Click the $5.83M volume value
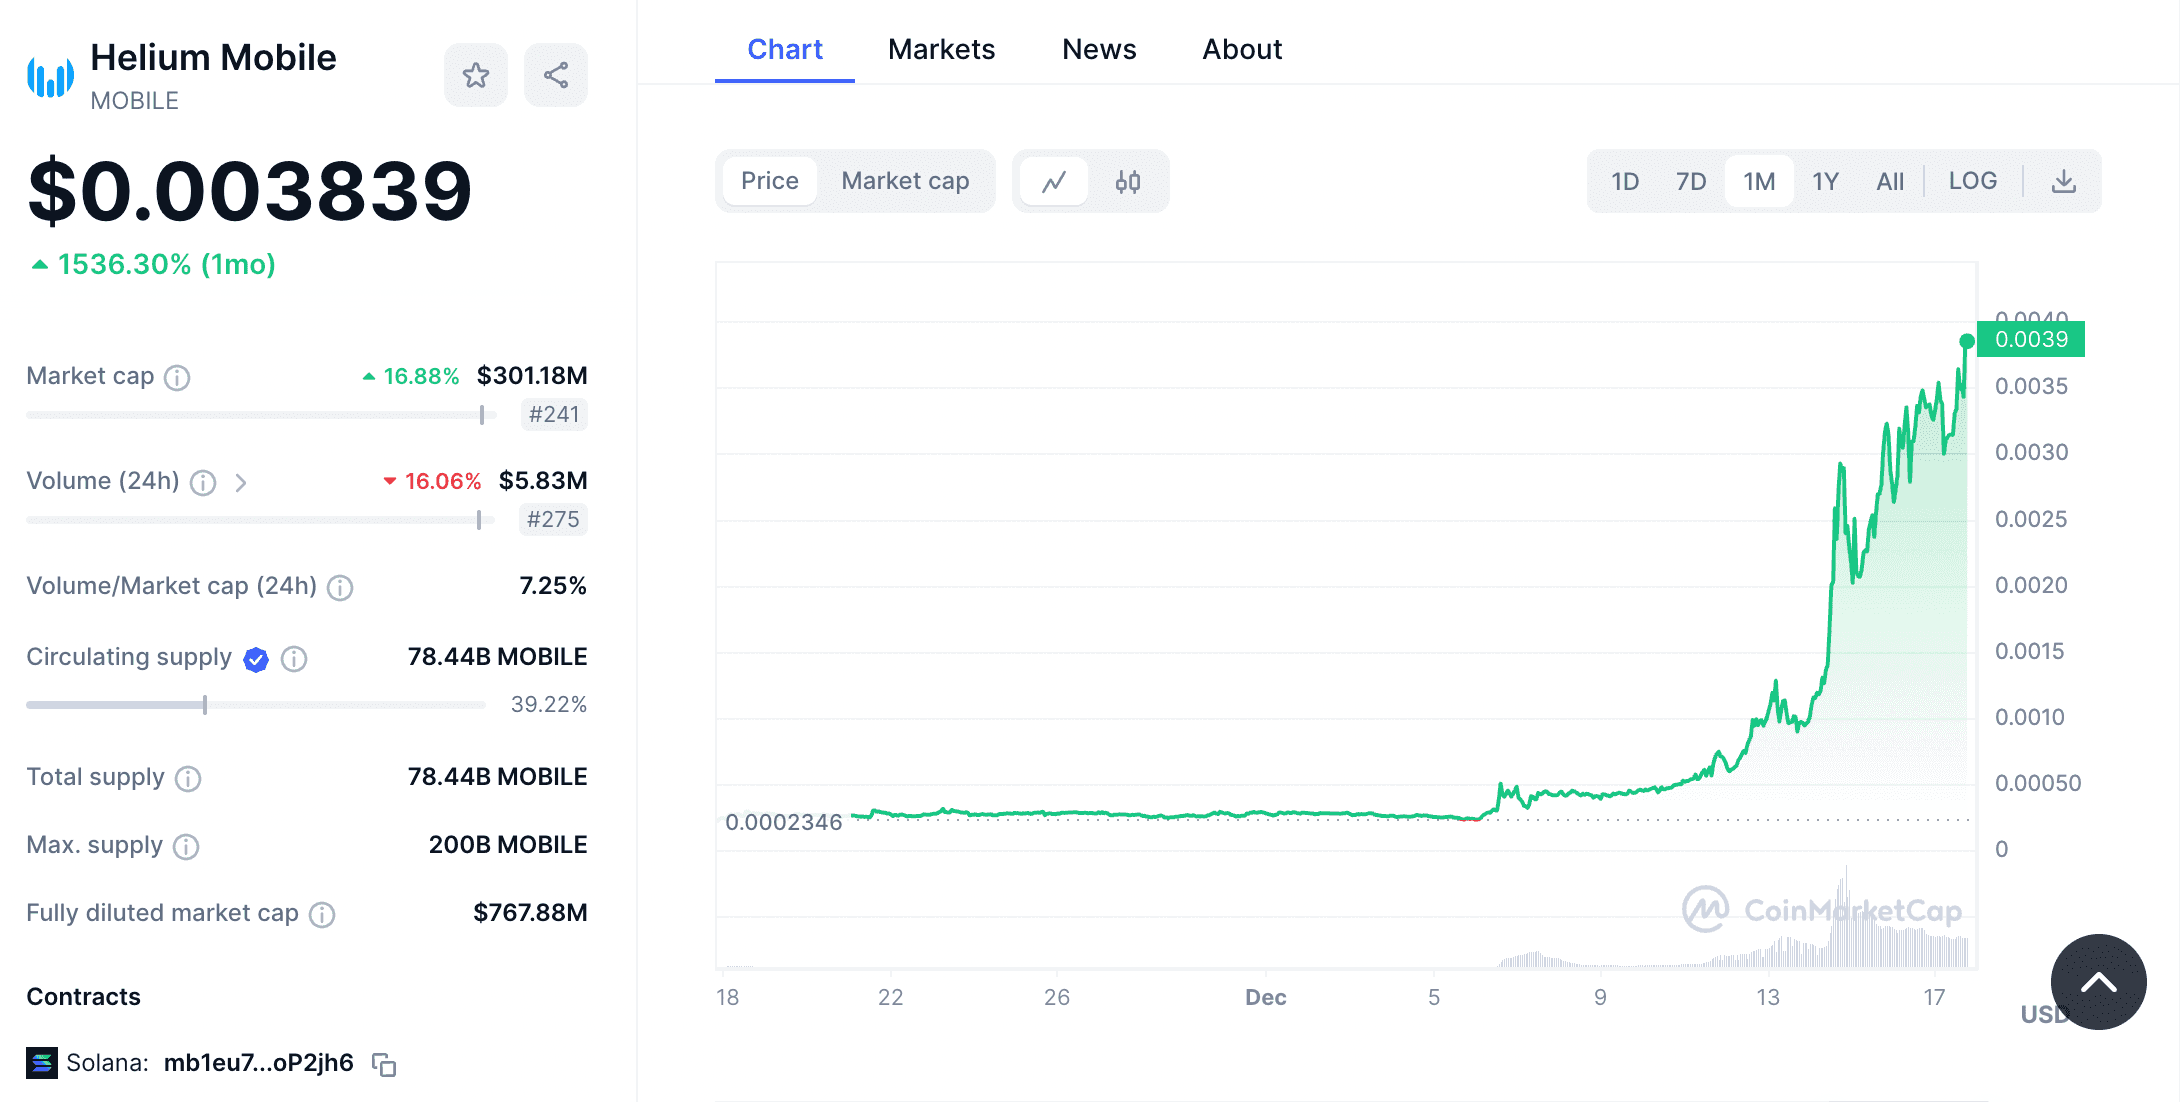 pos(543,481)
